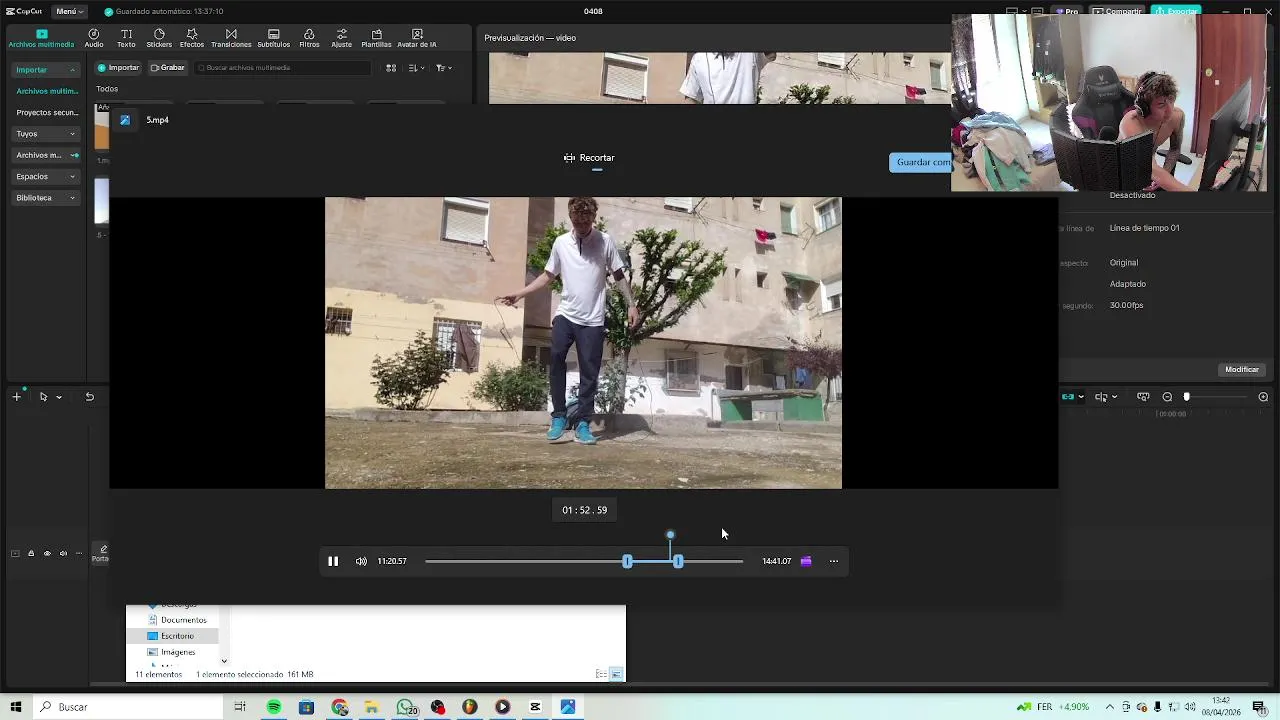Open the Audio tab

click(x=94, y=39)
